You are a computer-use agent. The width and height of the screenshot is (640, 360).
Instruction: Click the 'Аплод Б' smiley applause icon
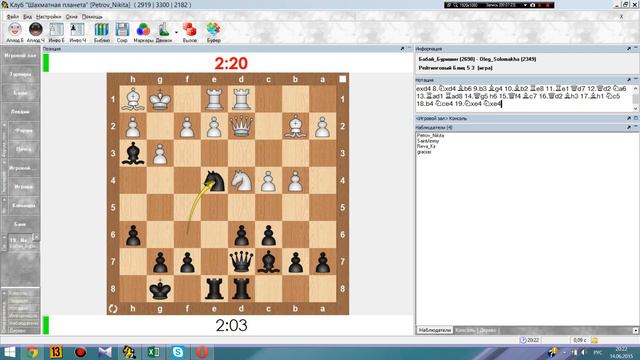tap(15, 30)
